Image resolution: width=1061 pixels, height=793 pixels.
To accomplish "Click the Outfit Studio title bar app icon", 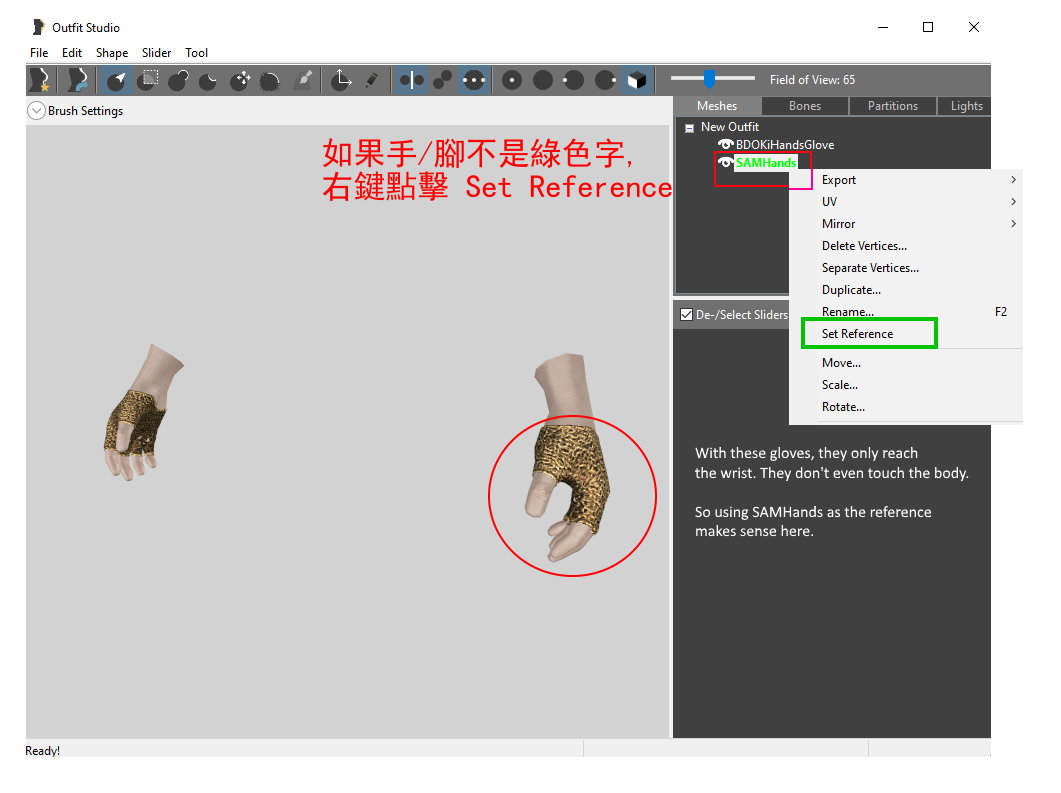I will [39, 27].
